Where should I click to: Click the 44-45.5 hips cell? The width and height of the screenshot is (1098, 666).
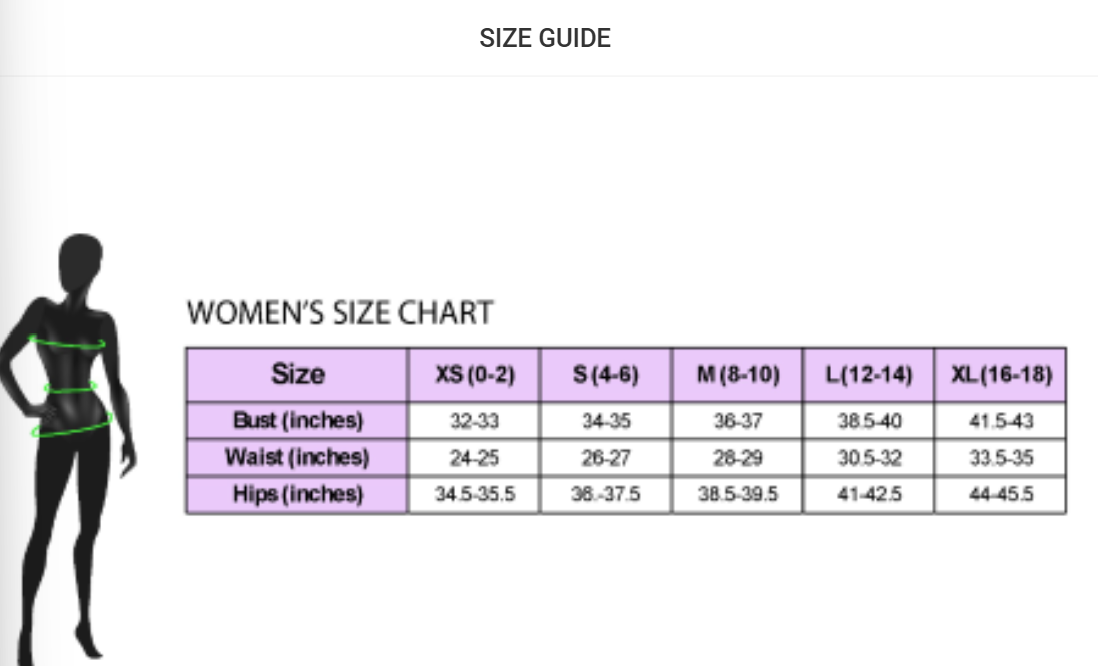point(1001,495)
